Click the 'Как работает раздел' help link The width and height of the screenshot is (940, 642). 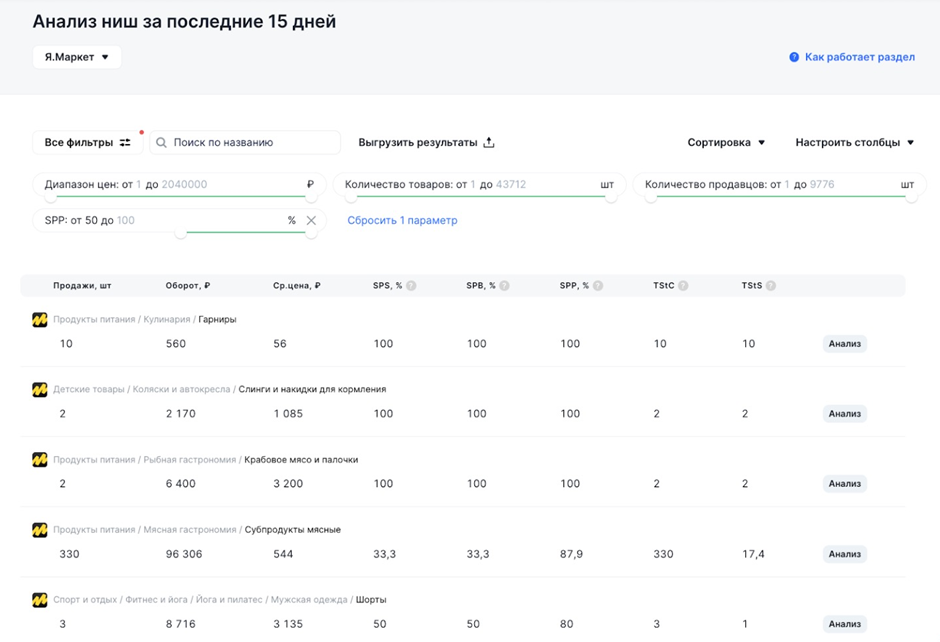[860, 57]
